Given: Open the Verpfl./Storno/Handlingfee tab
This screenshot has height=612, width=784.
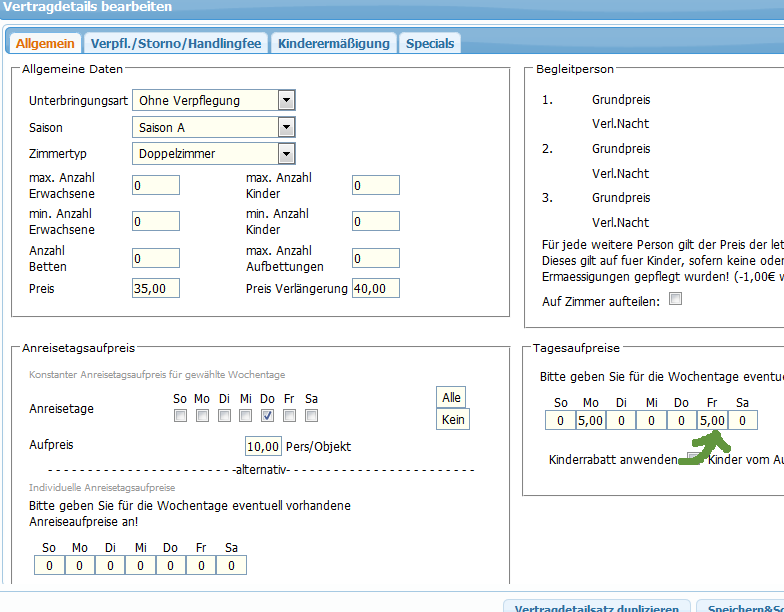Looking at the screenshot, I should tap(175, 43).
